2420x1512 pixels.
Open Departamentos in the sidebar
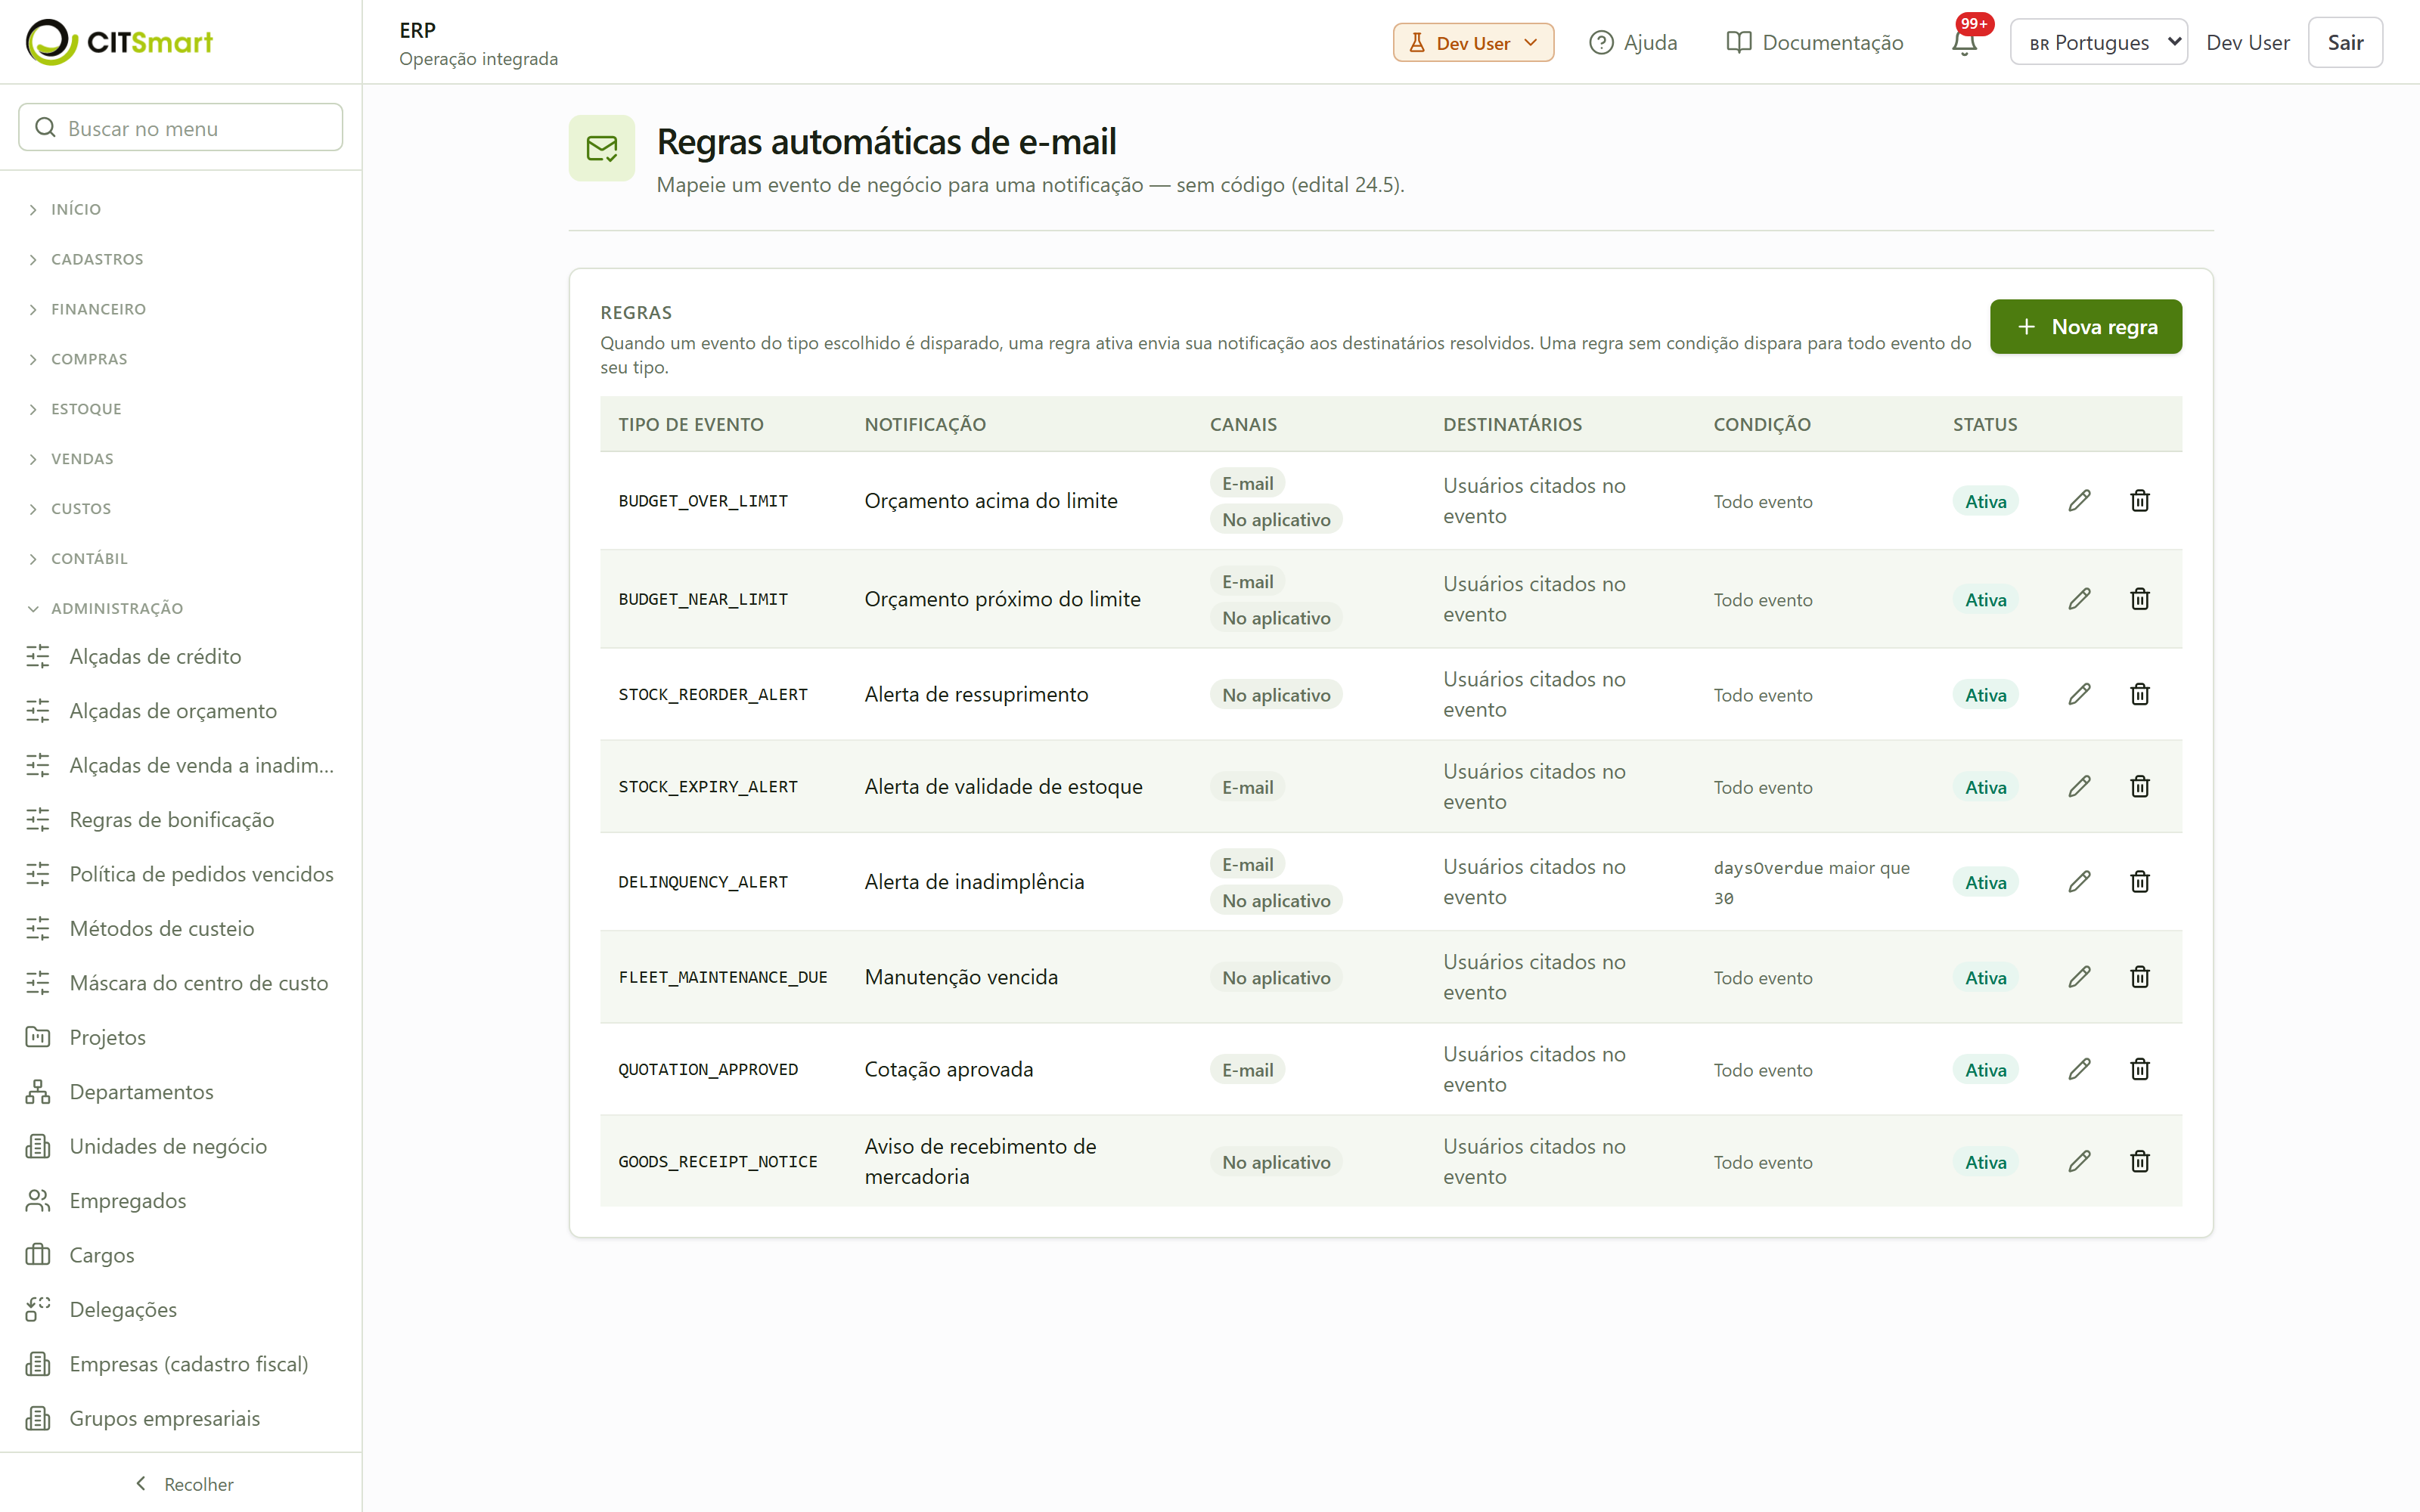click(181, 1091)
